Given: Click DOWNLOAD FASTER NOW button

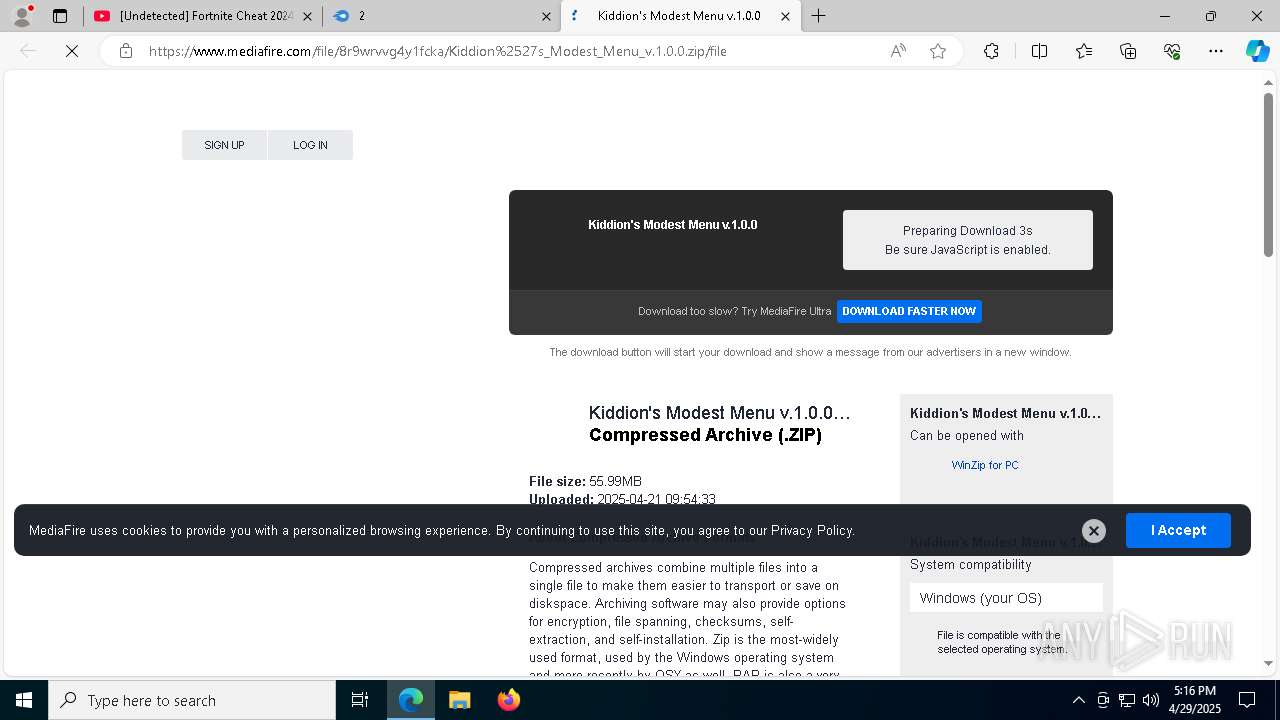Looking at the screenshot, I should tap(909, 311).
